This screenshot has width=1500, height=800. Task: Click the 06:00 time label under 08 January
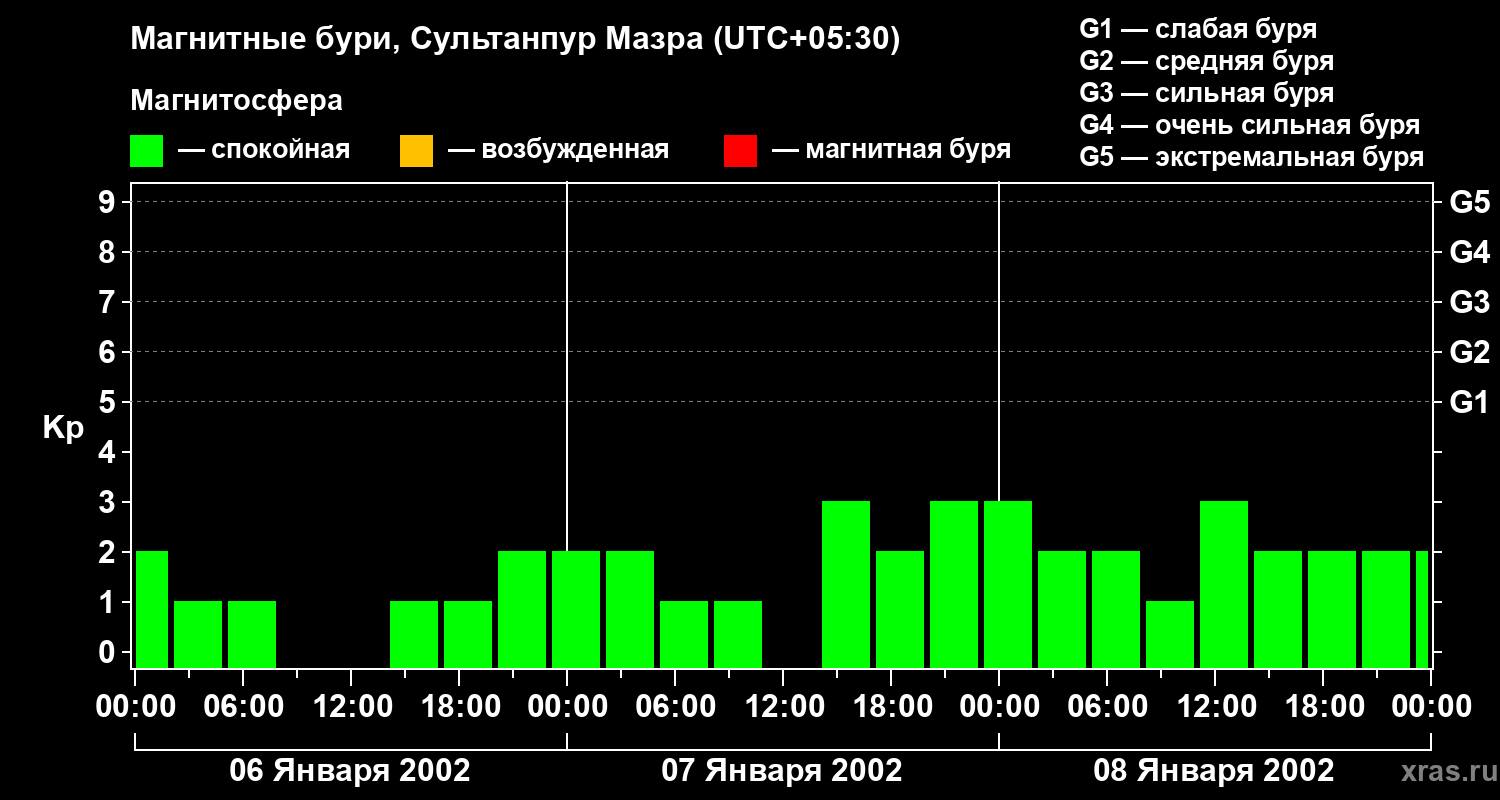point(1107,706)
